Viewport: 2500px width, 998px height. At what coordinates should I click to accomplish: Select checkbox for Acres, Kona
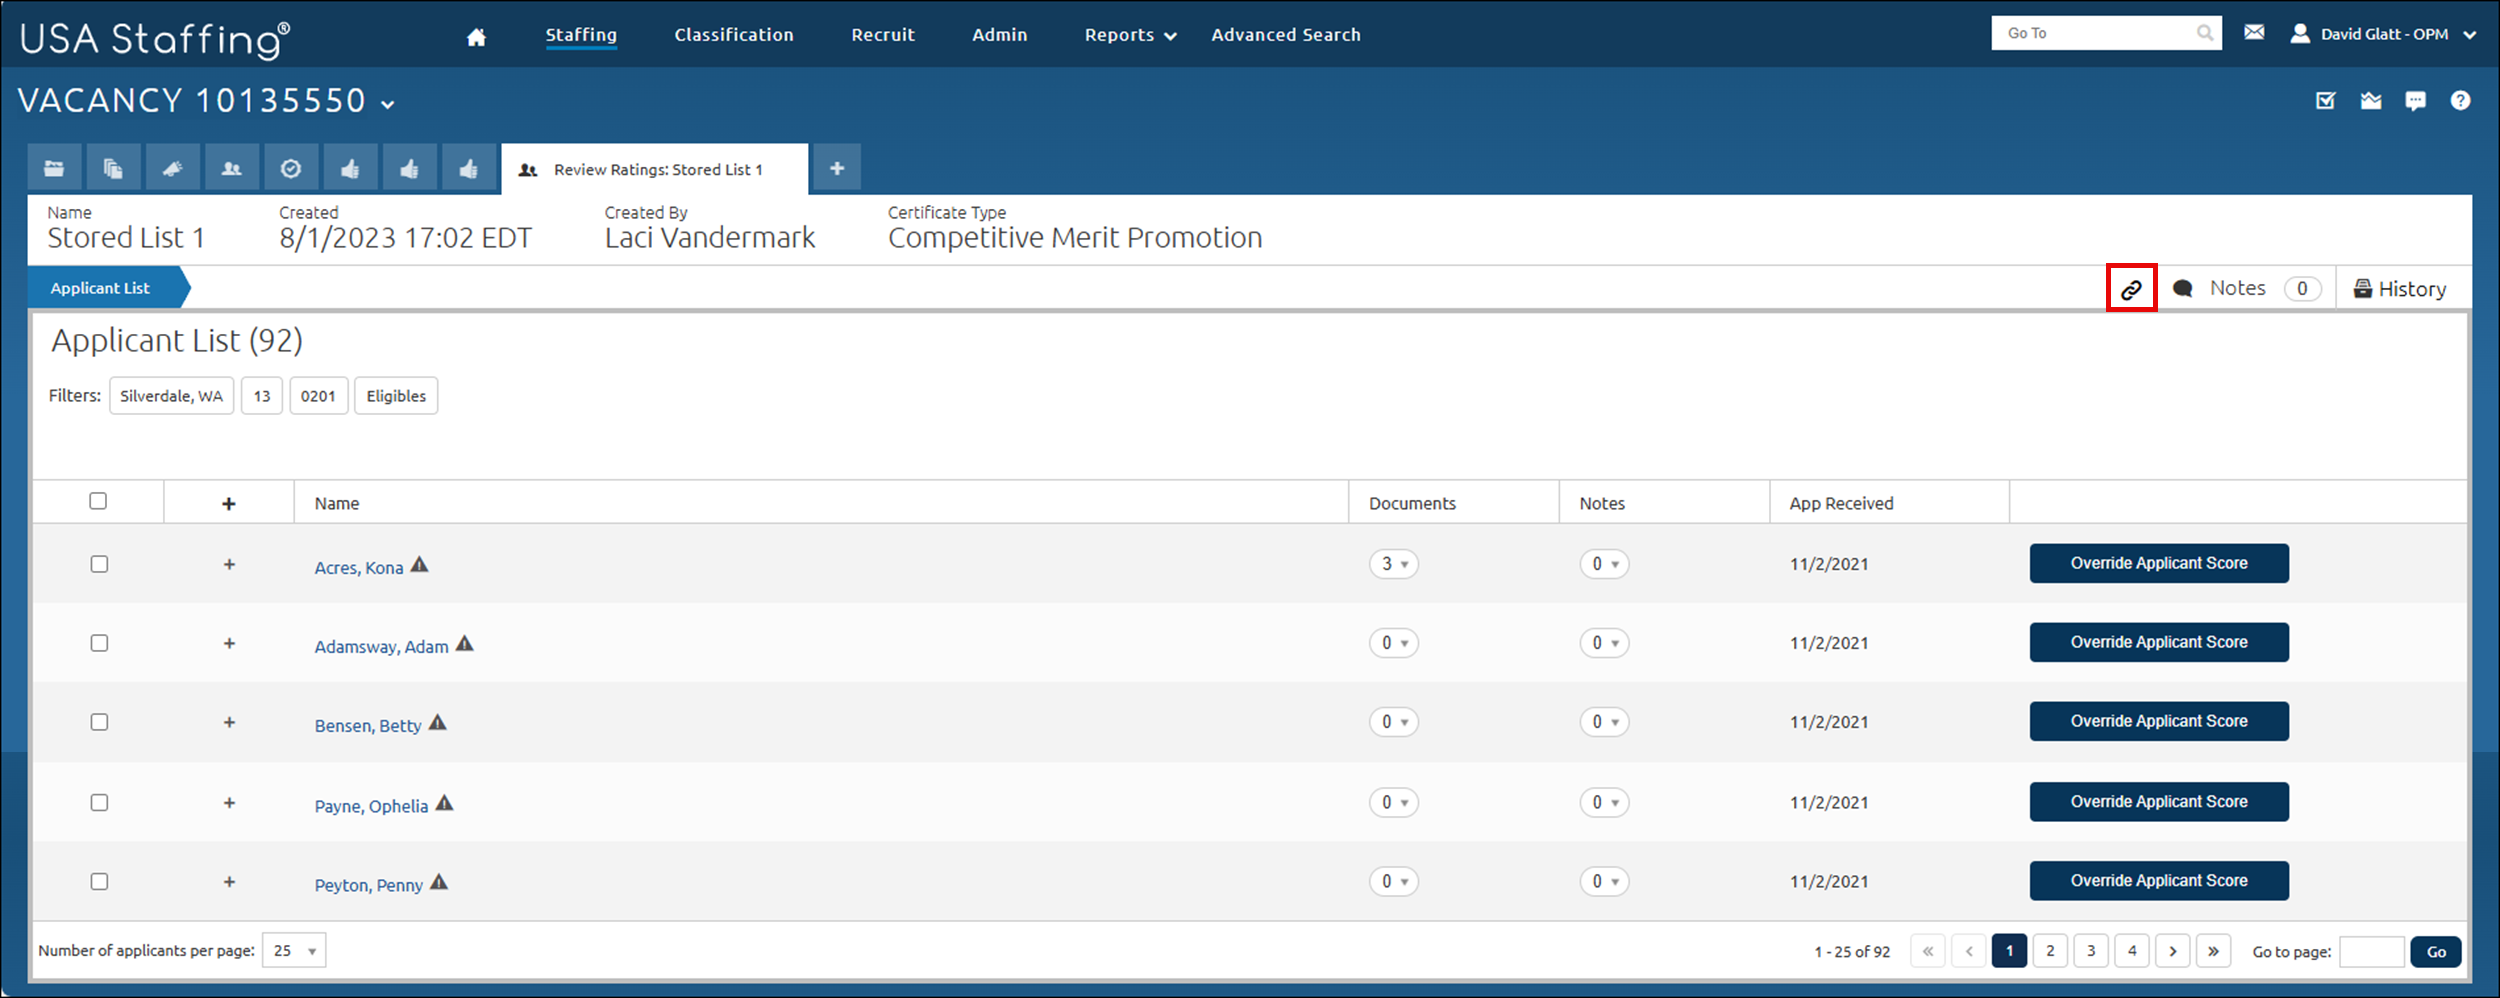tap(99, 564)
